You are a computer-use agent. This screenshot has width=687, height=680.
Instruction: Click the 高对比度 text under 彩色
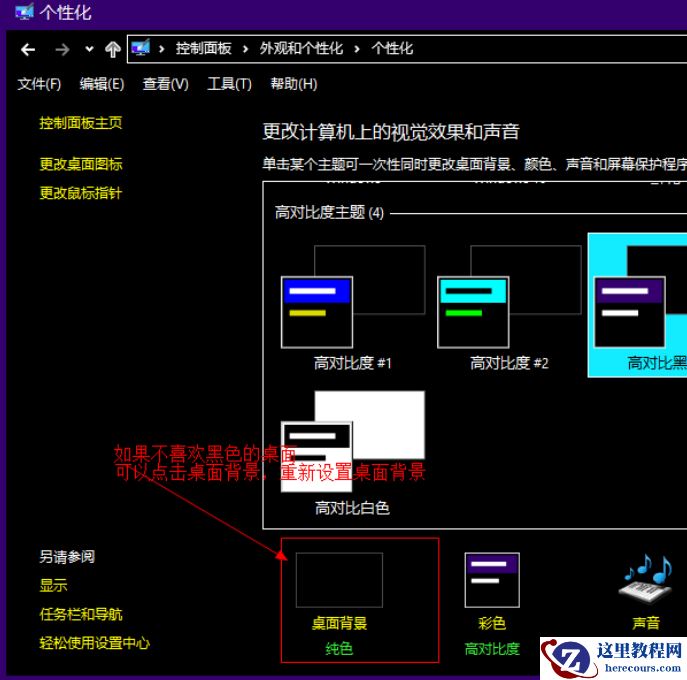pyautogui.click(x=492, y=649)
